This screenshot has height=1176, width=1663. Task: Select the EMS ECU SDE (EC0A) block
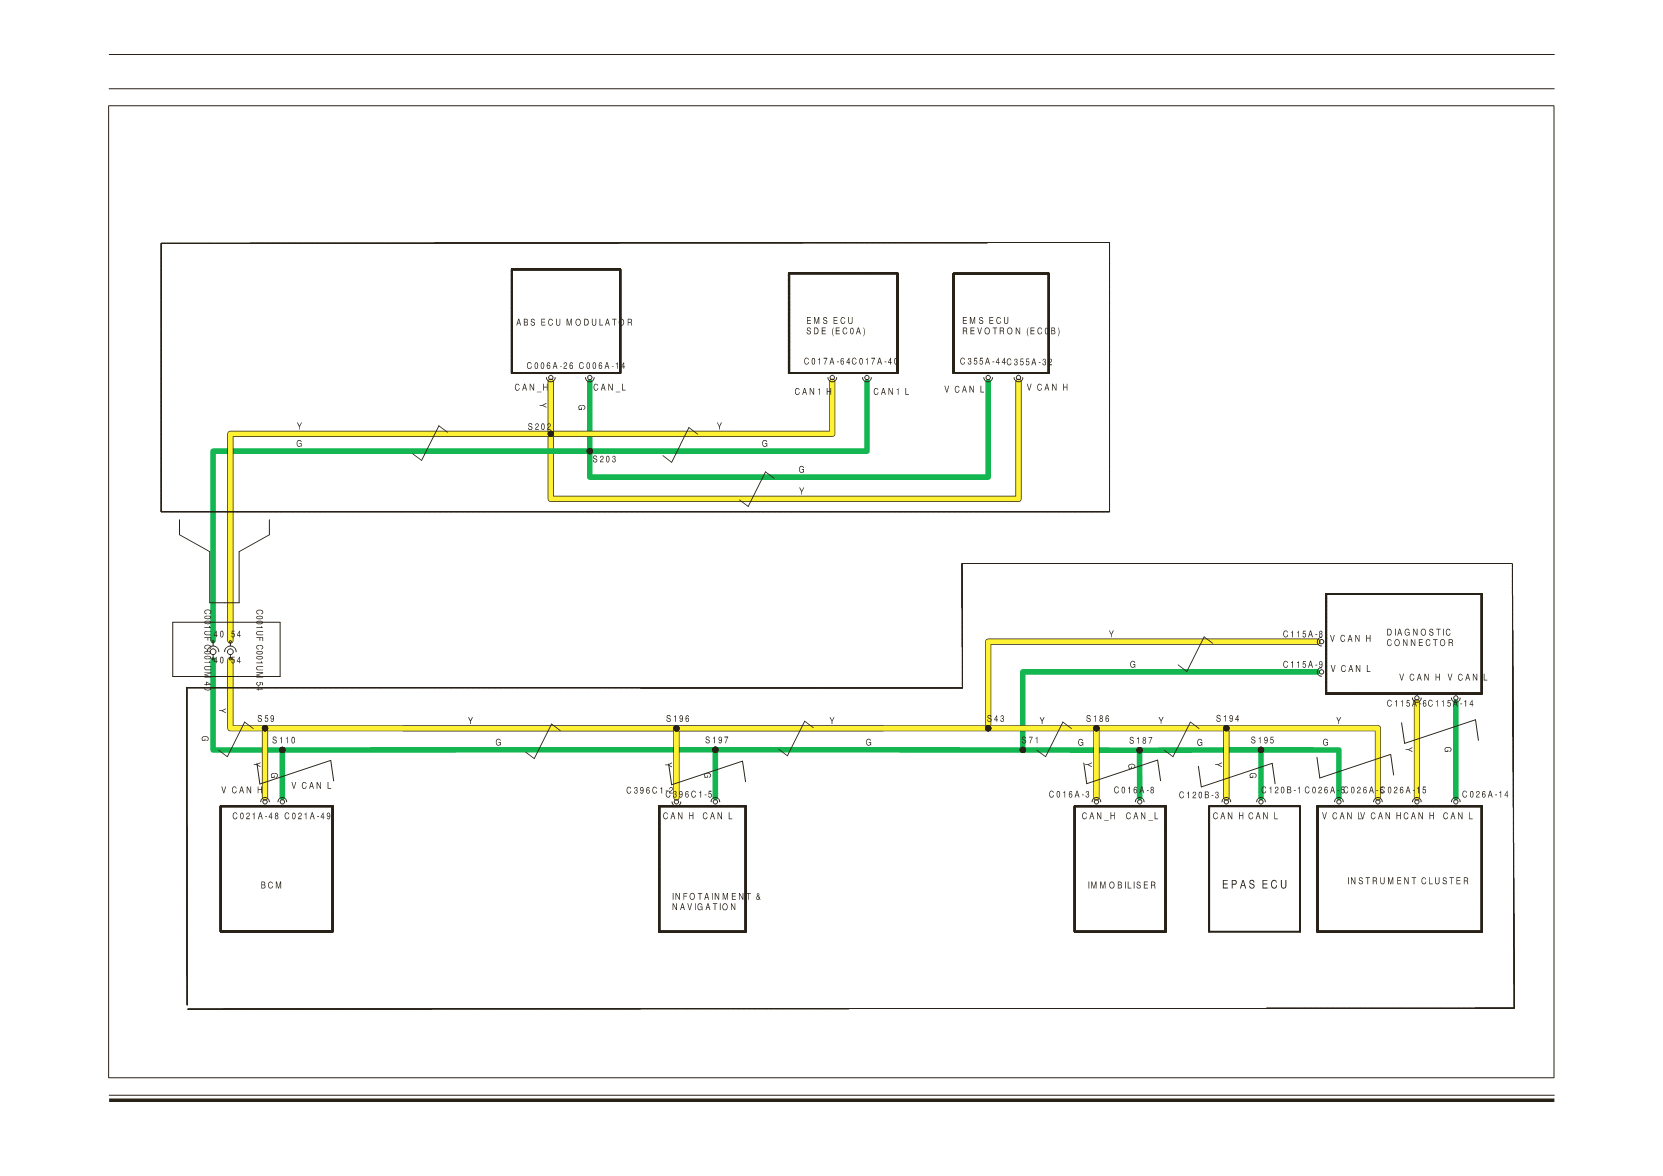(843, 323)
